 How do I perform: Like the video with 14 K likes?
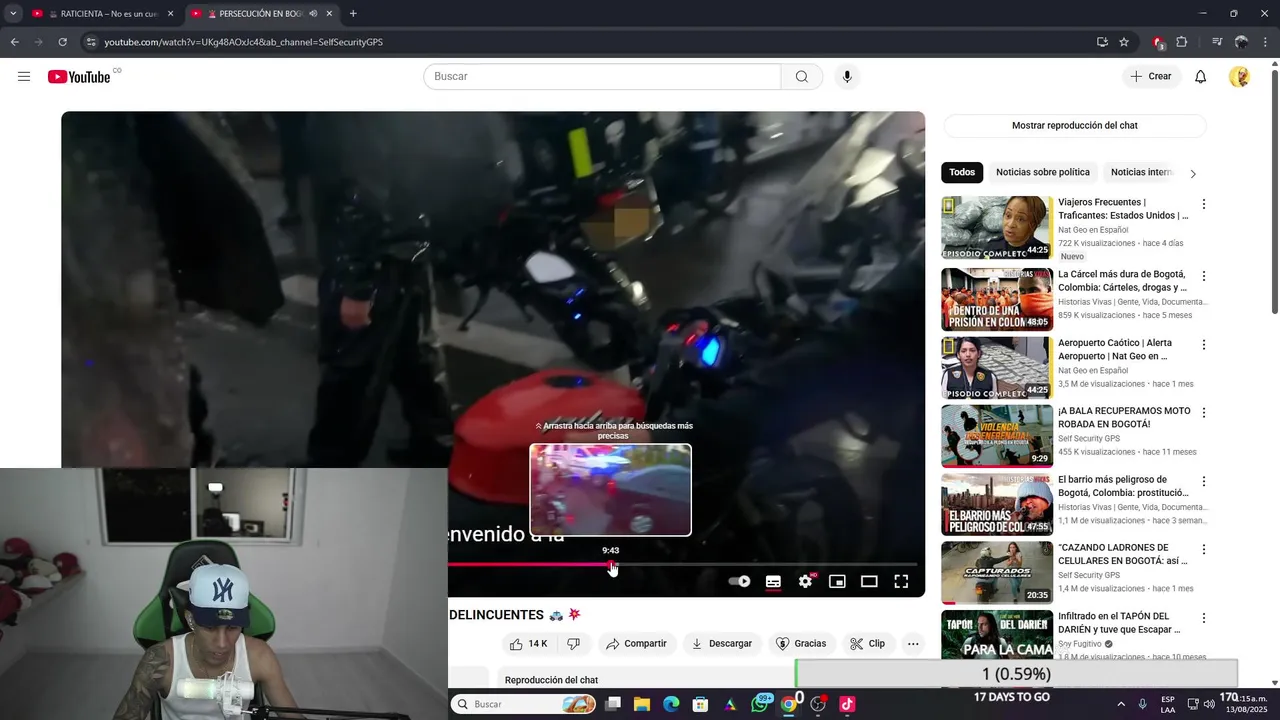[x=528, y=644]
